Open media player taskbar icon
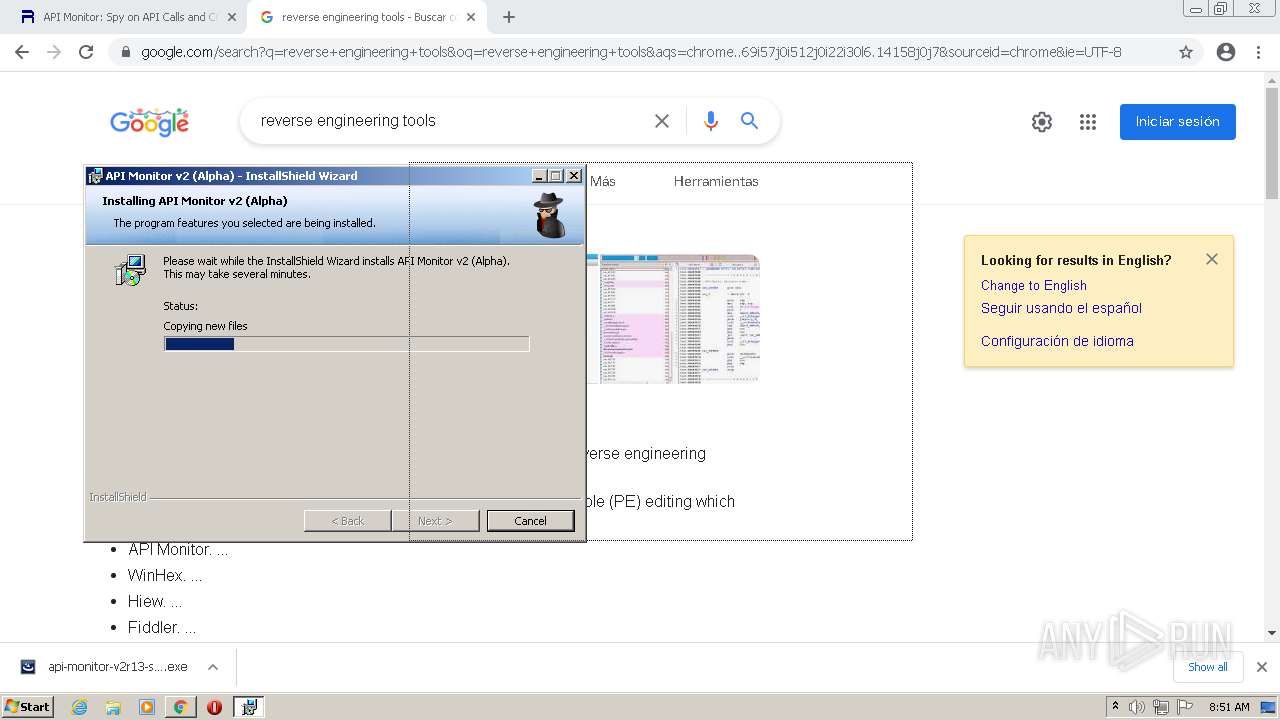This screenshot has height=720, width=1280. [147, 707]
